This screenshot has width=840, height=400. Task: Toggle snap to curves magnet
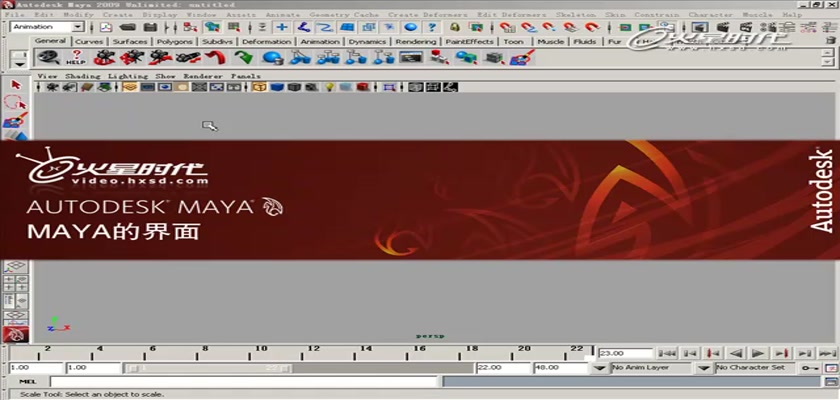[529, 27]
